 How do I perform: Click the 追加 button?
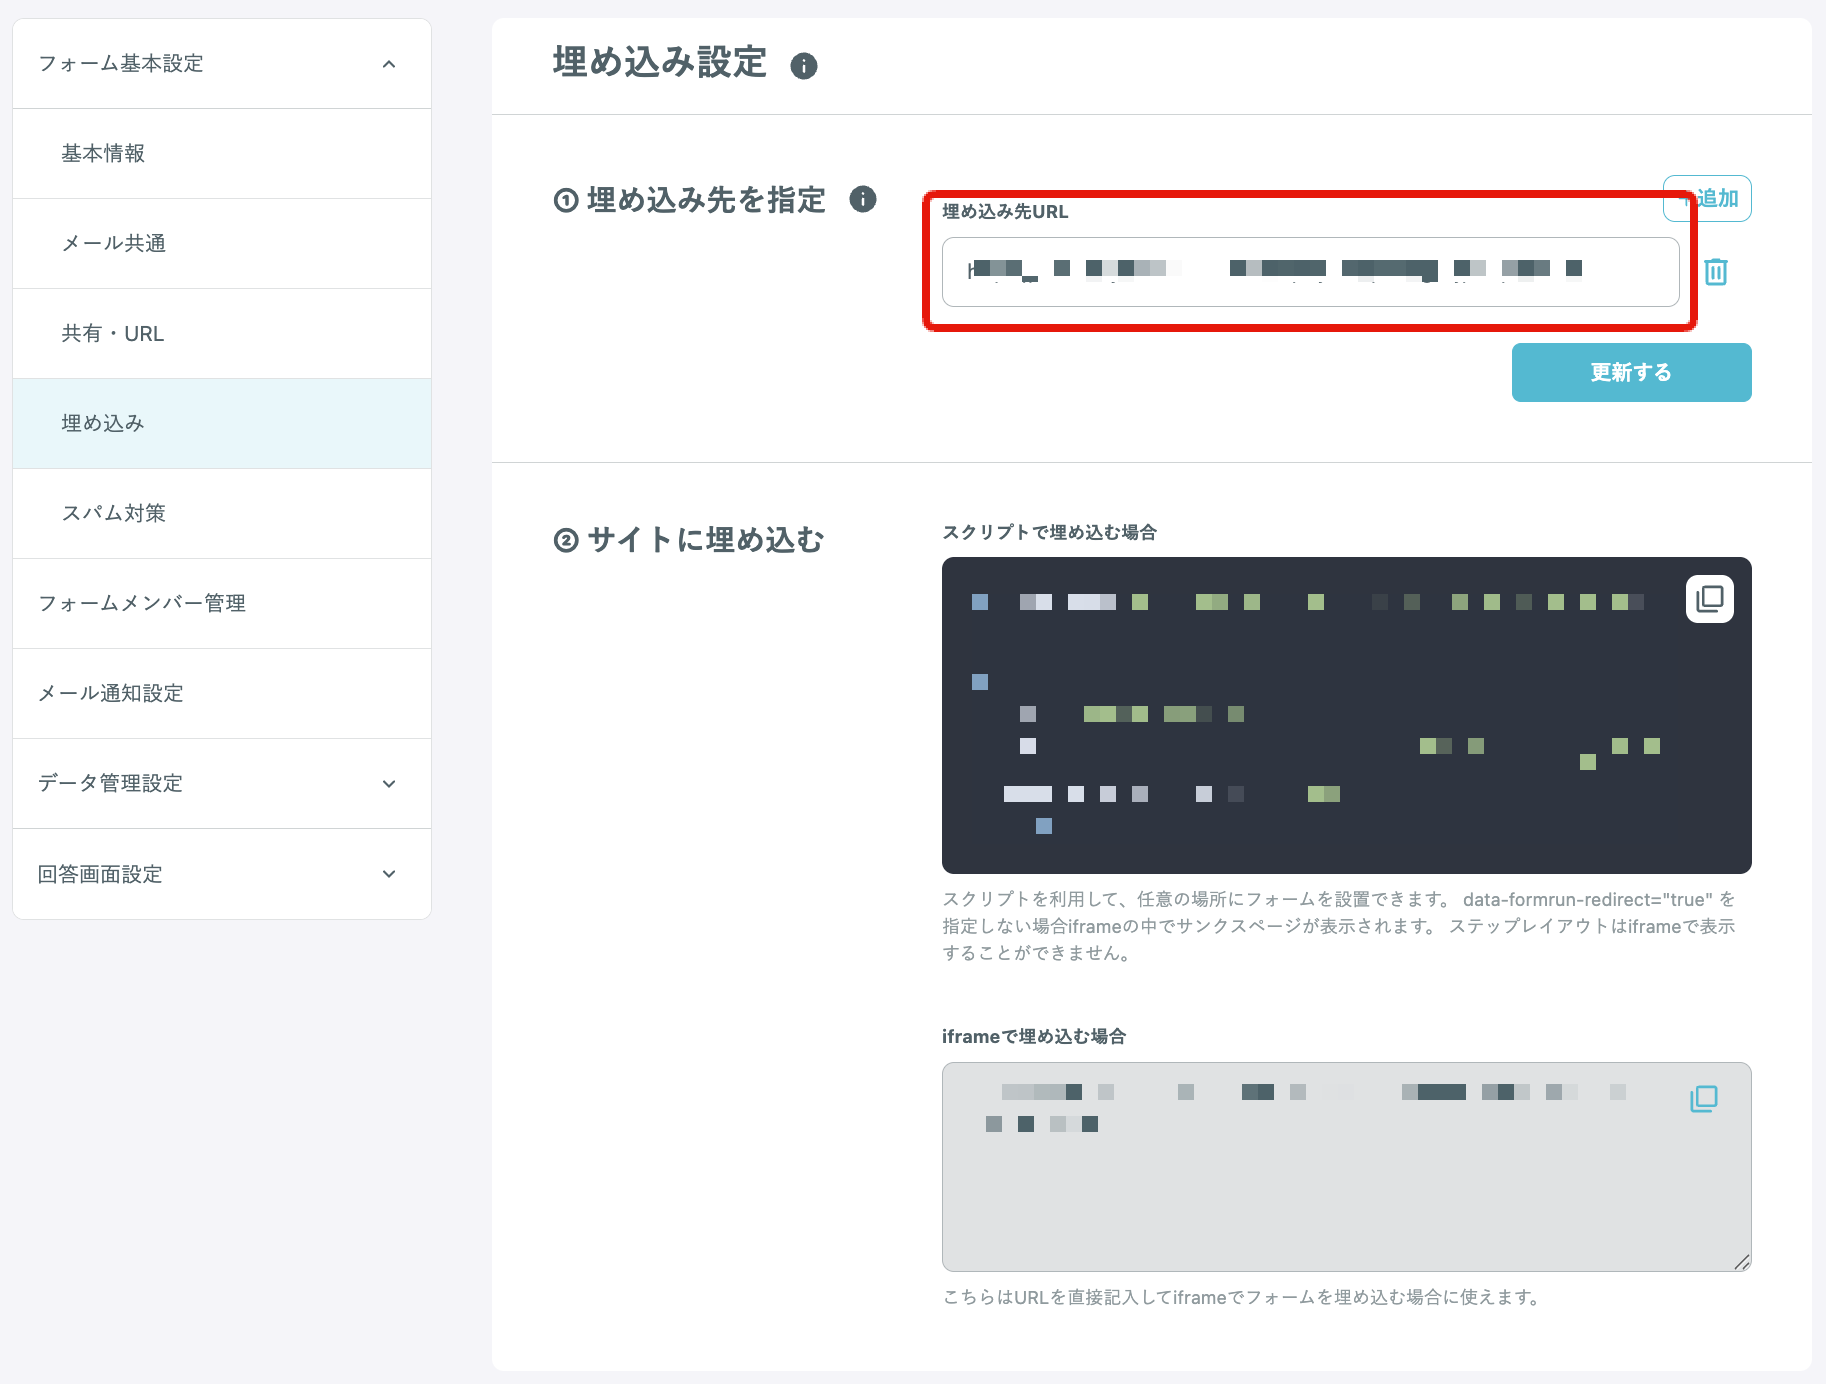point(1707,198)
